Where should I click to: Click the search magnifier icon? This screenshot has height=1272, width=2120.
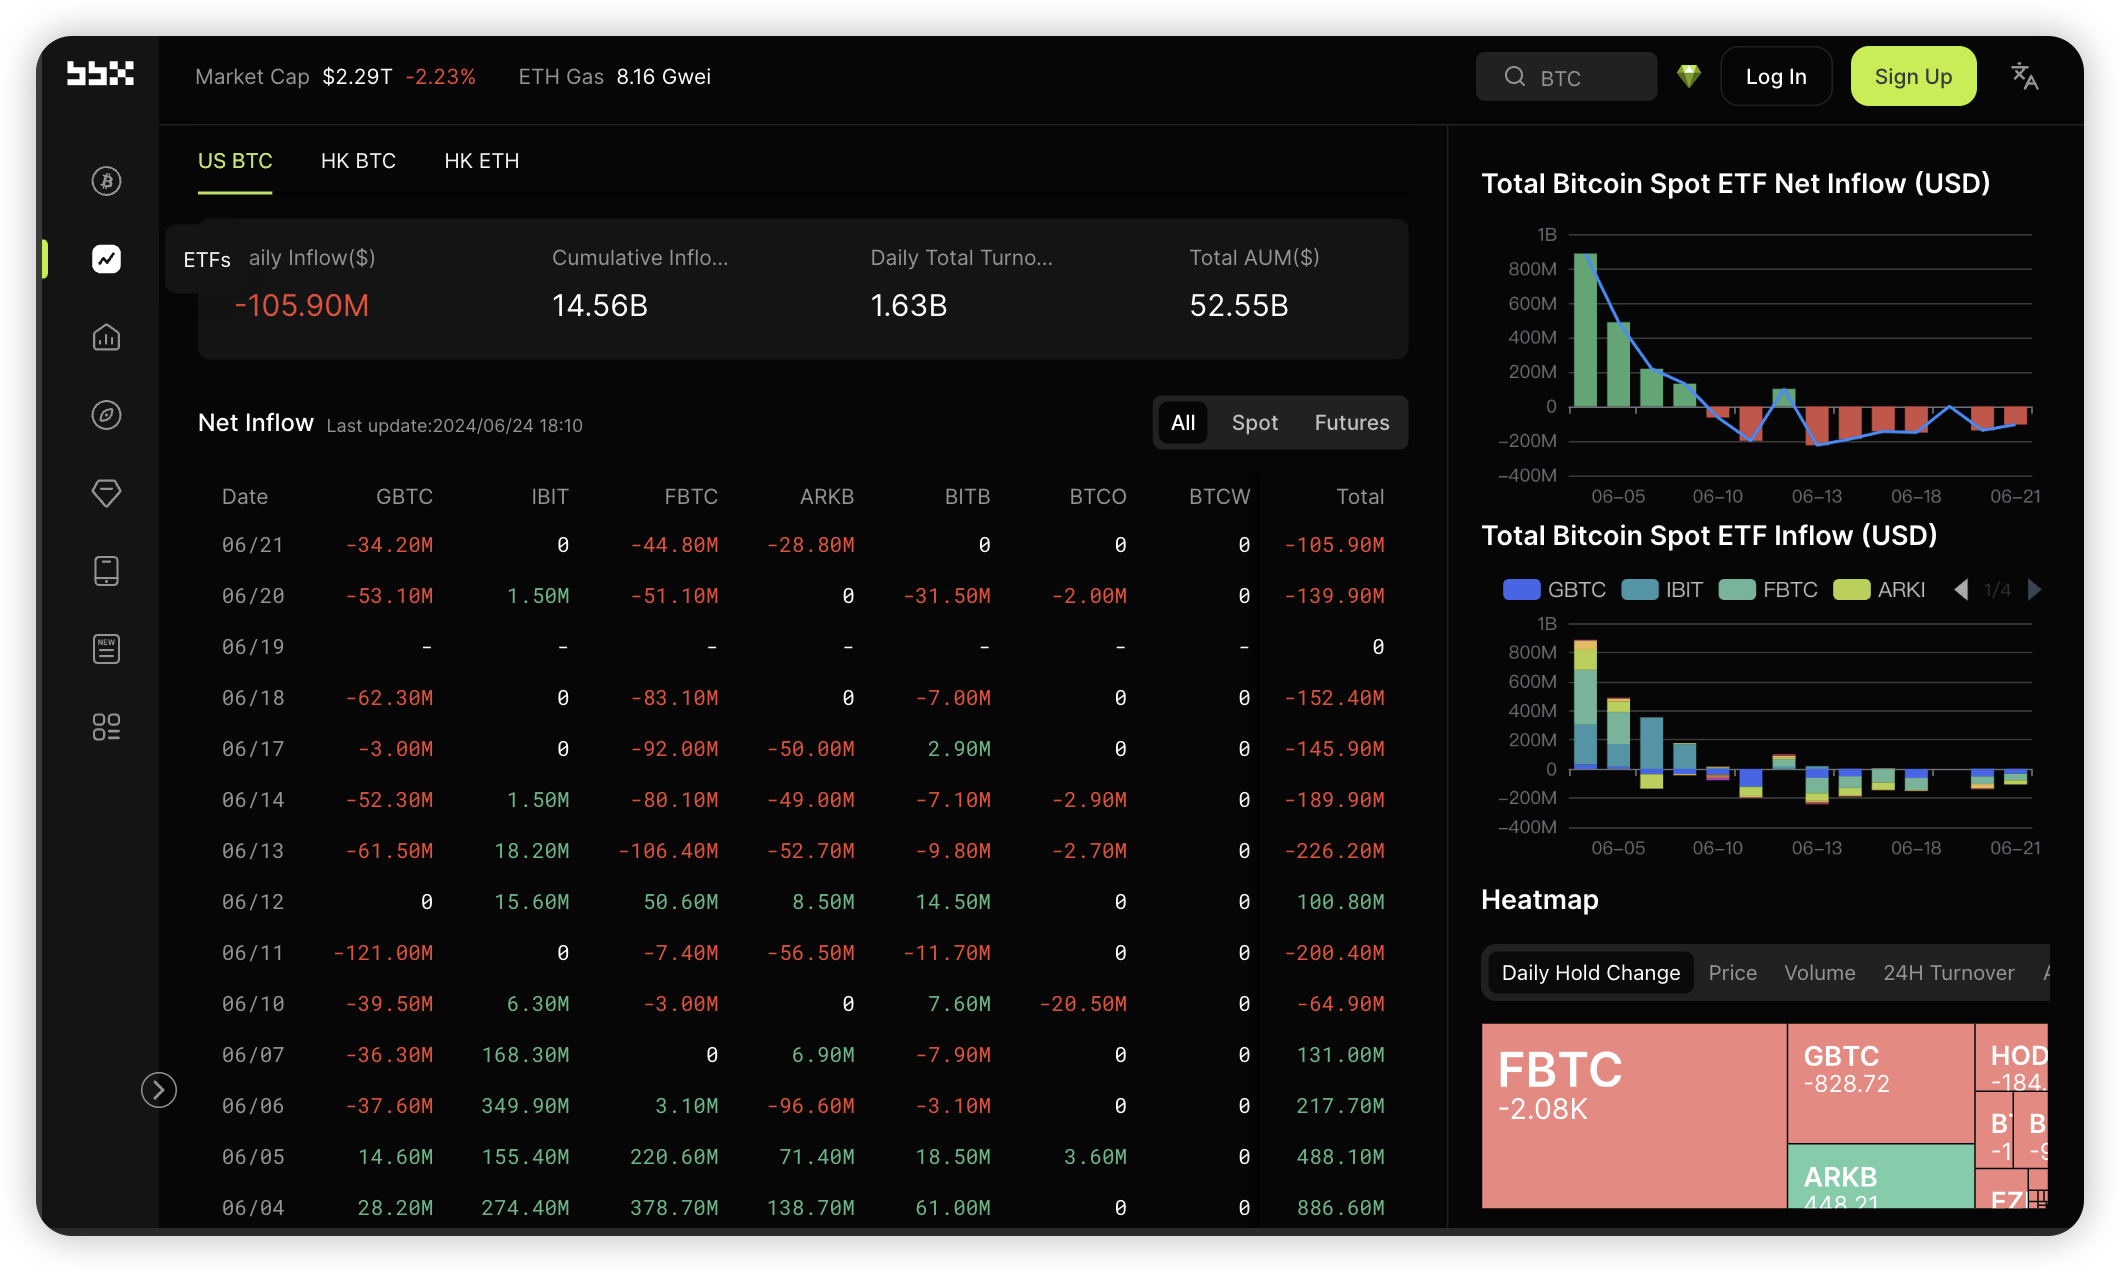click(x=1515, y=77)
